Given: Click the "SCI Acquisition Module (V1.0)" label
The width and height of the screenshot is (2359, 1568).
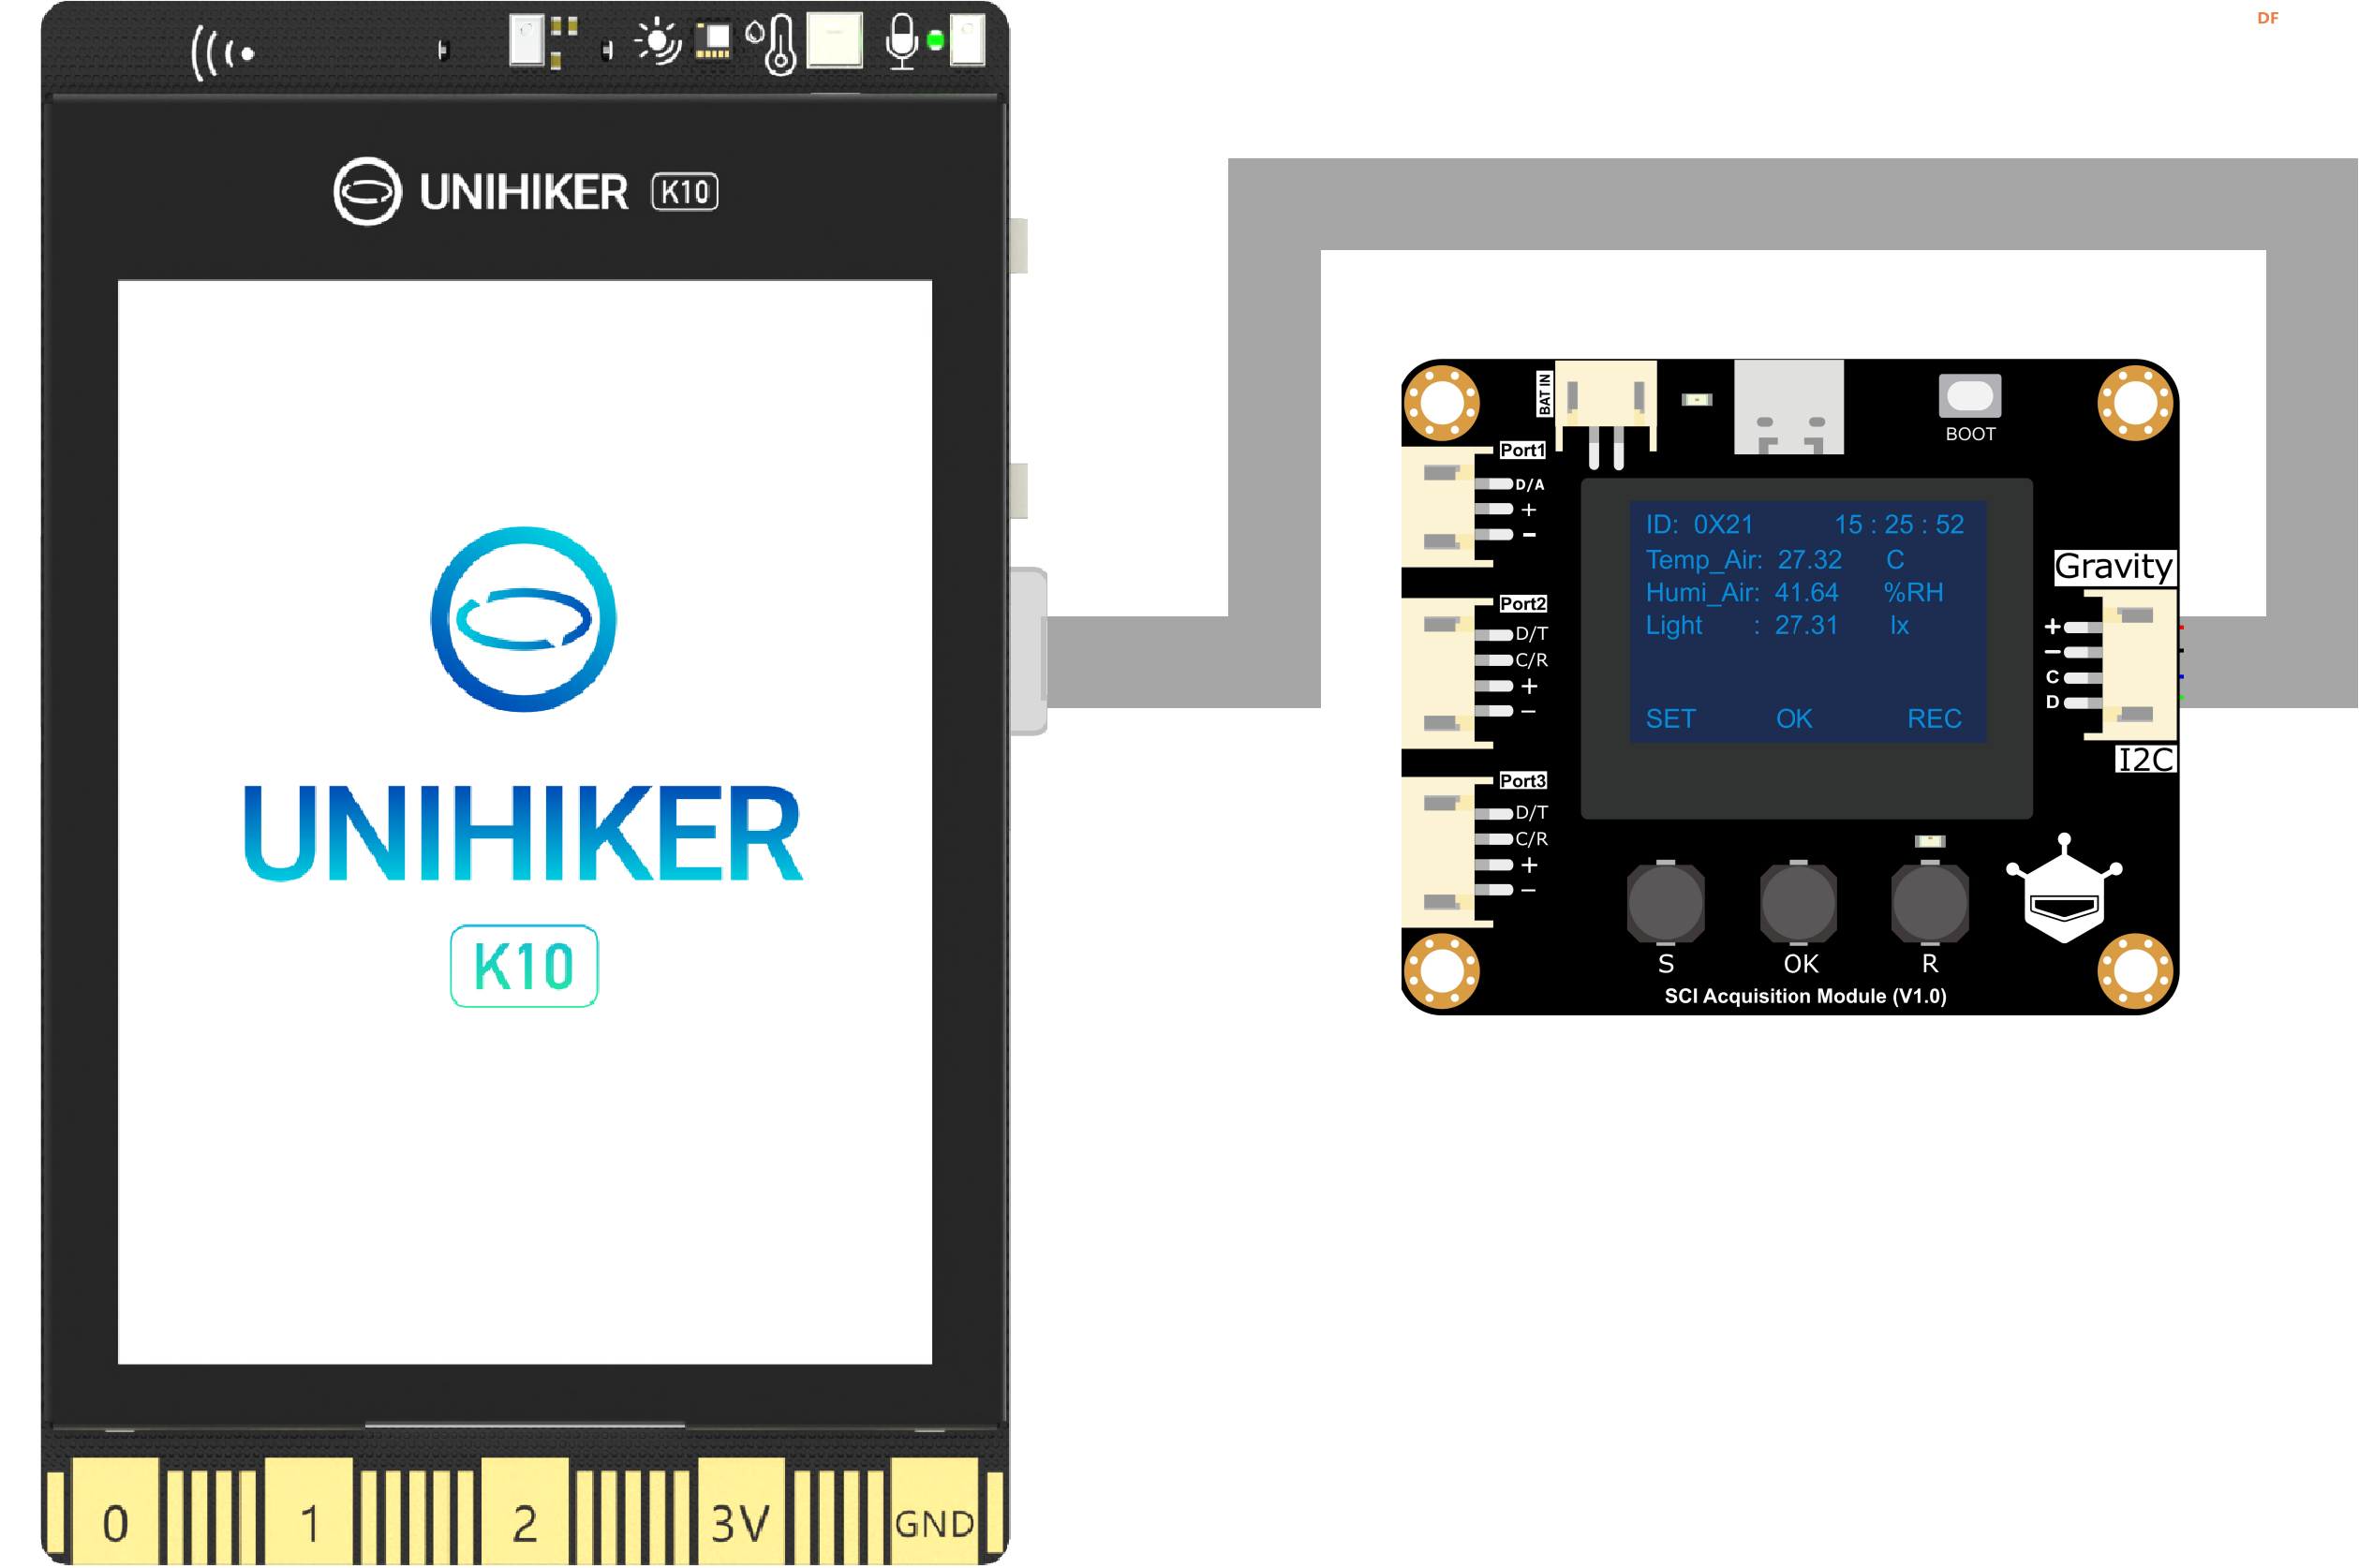Looking at the screenshot, I should point(1805,996).
